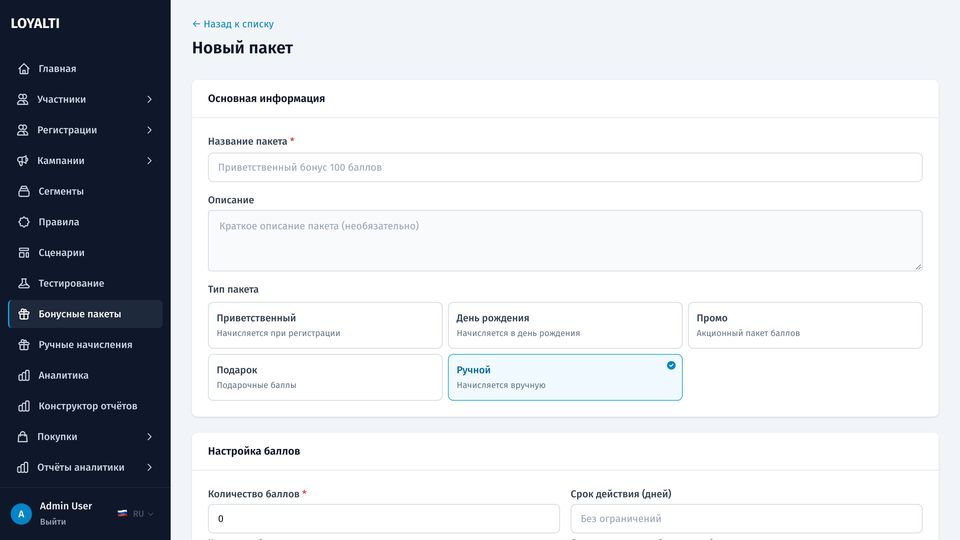This screenshot has height=540, width=960.
Task: Go back via Назад к списку link
Action: pyautogui.click(x=233, y=24)
